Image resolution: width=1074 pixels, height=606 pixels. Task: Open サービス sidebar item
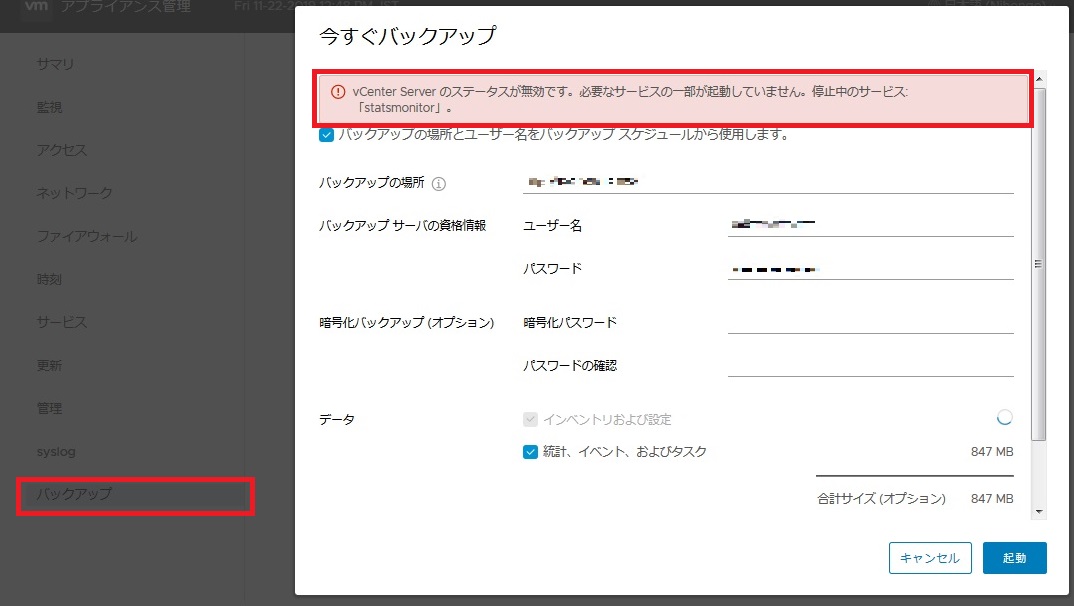click(62, 322)
